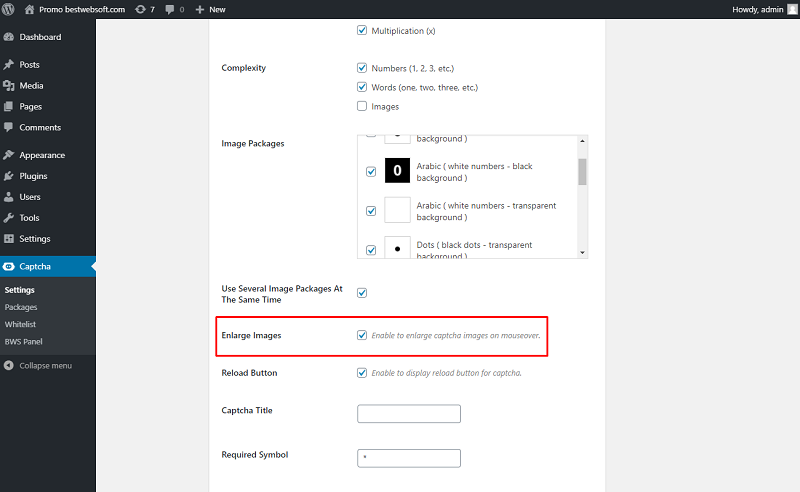
Task: Click Promo bestwebsoft.com site link
Action: (82, 9)
